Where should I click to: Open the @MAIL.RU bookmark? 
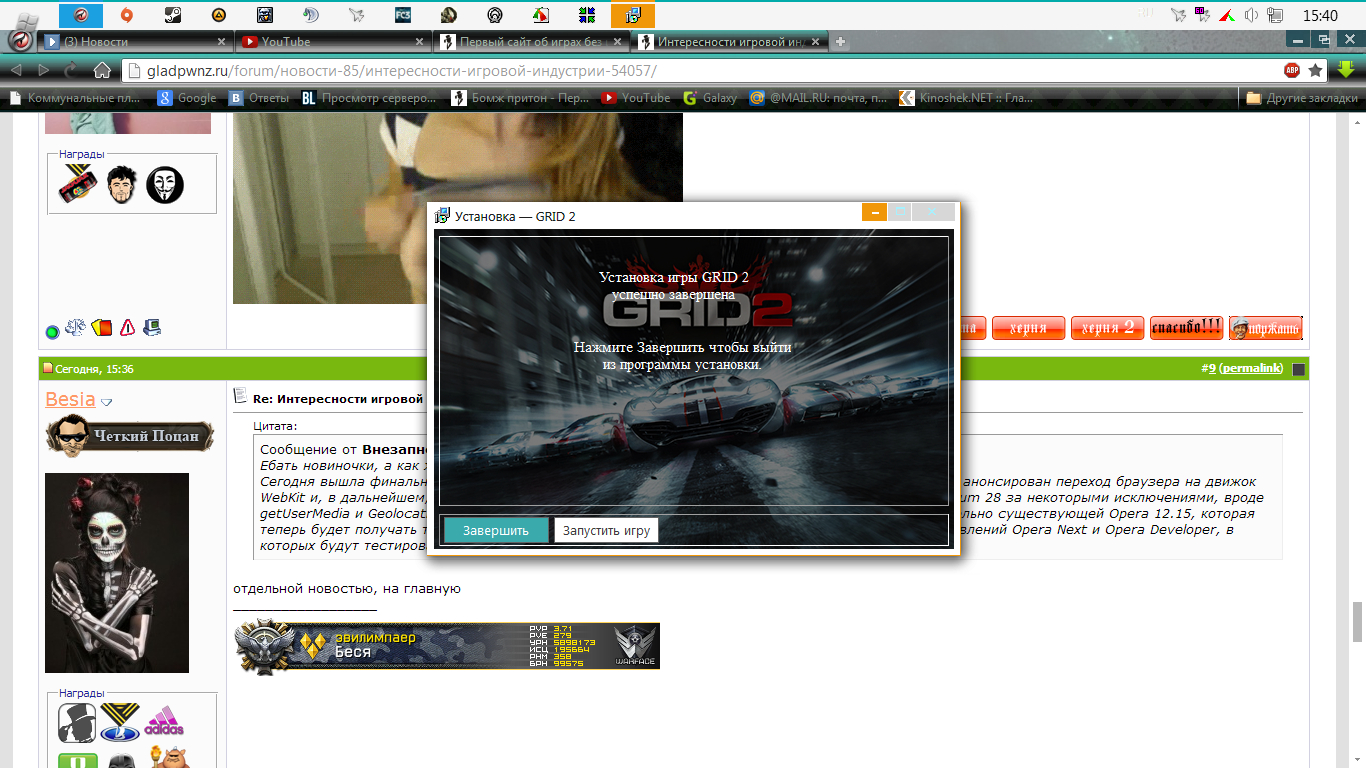click(818, 98)
